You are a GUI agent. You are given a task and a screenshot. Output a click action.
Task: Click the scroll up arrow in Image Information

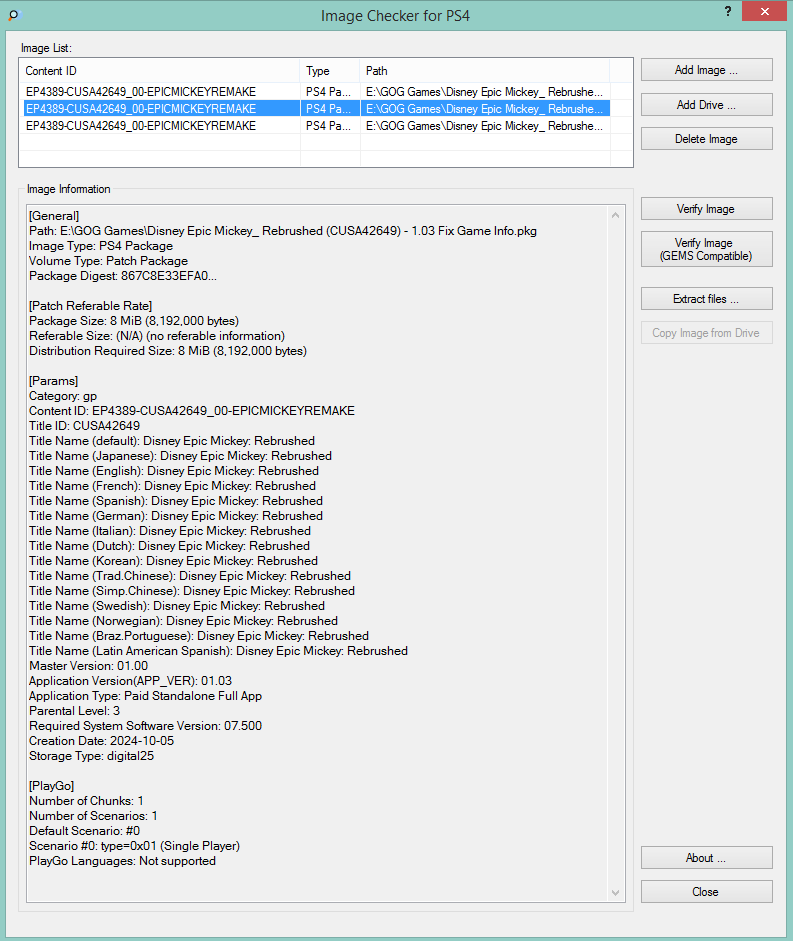click(615, 215)
